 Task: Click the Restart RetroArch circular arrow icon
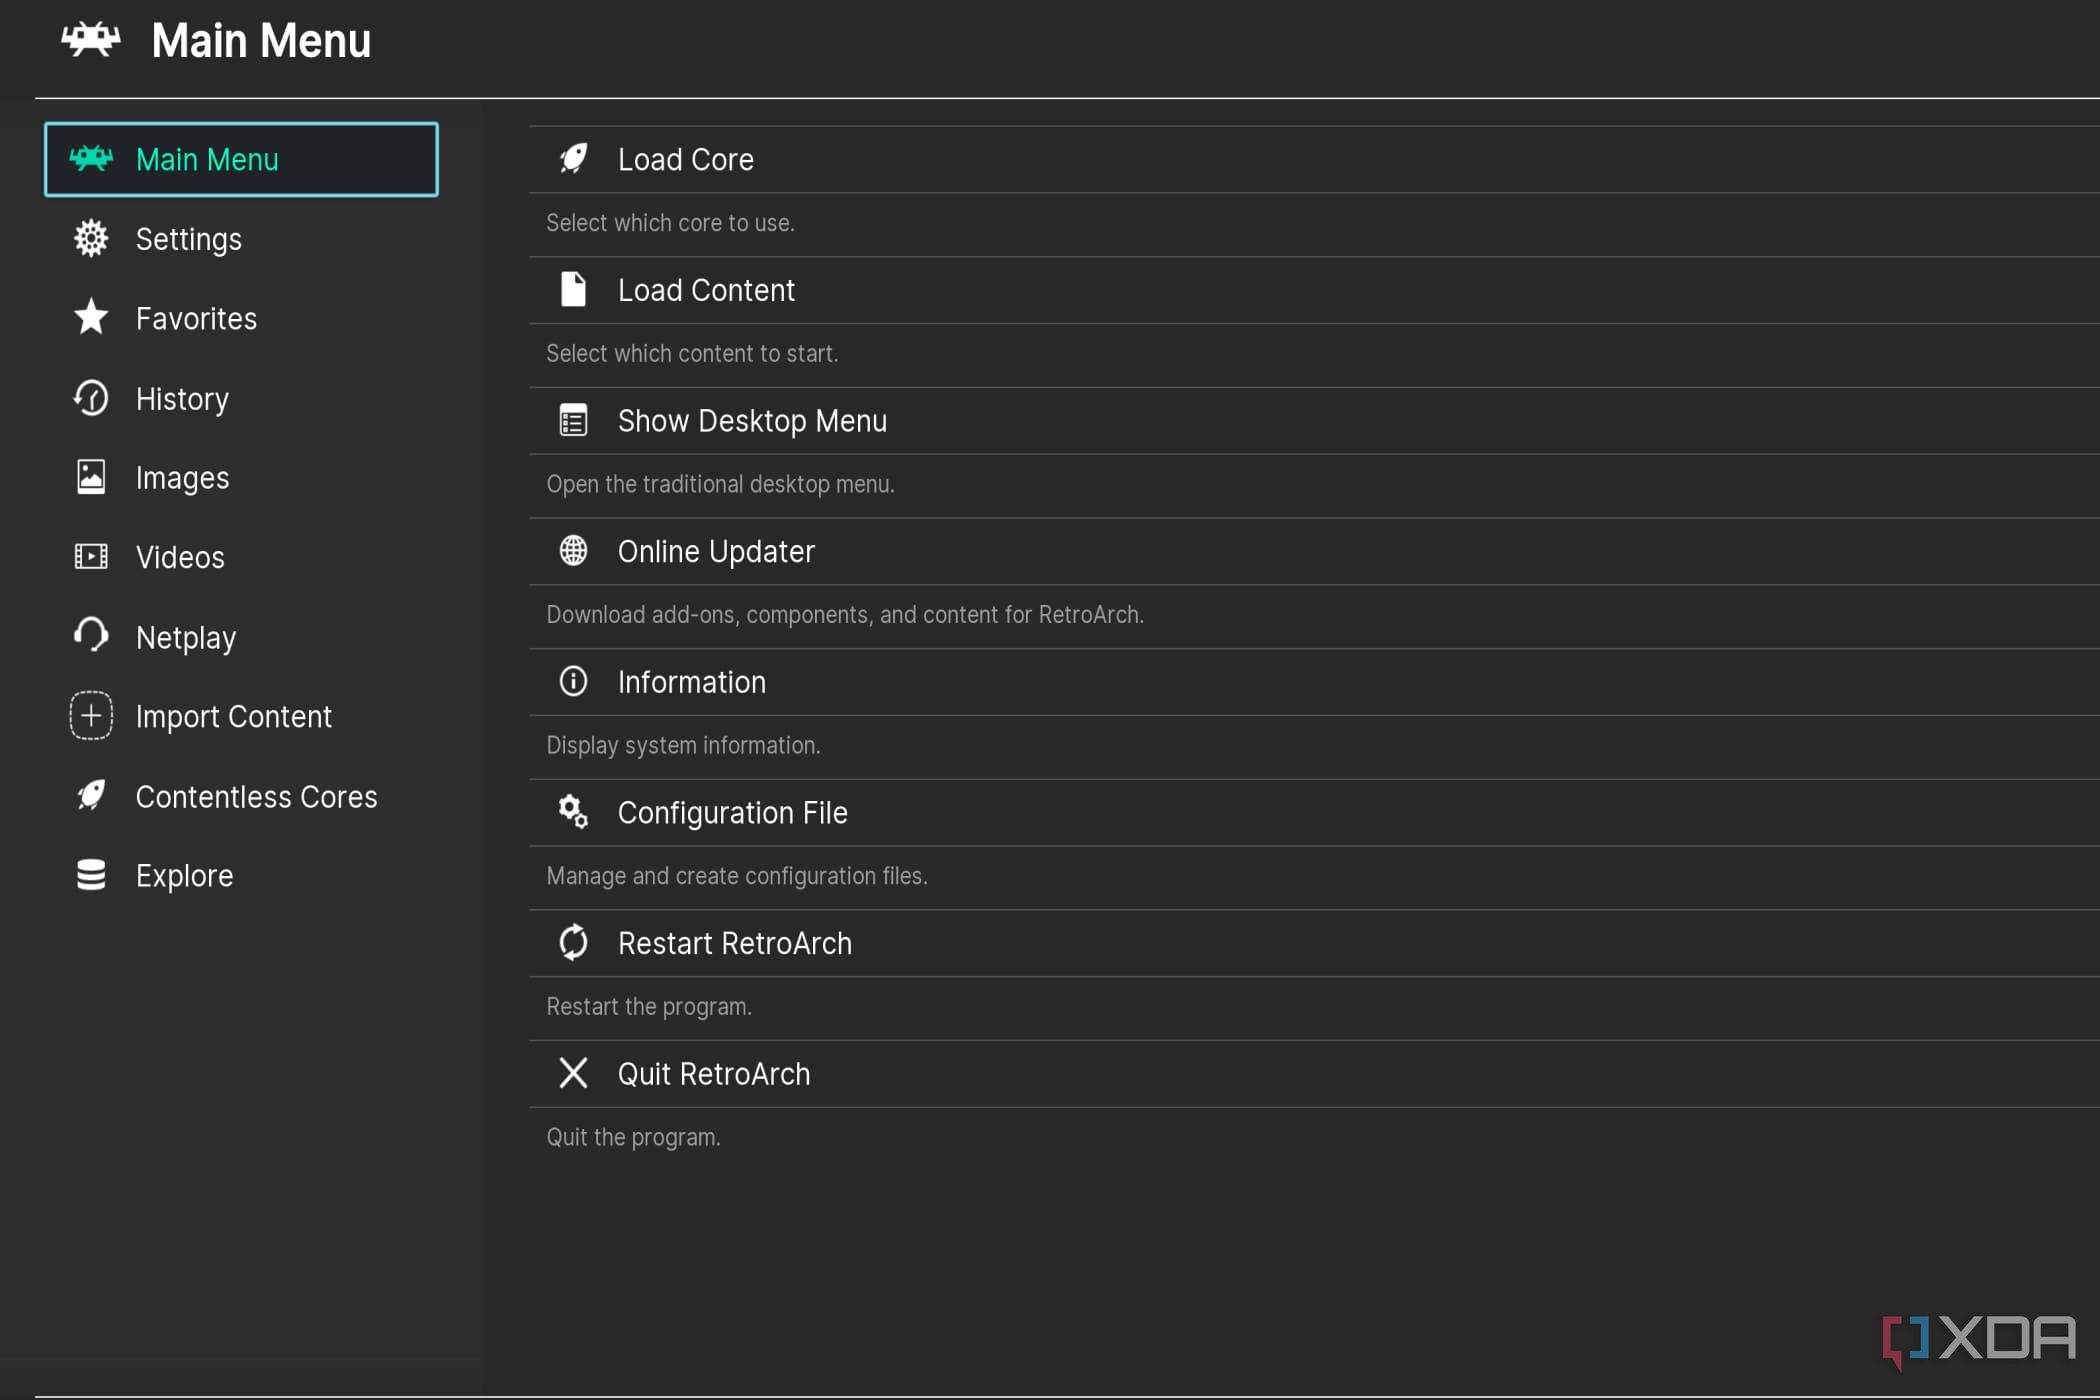[x=573, y=942]
